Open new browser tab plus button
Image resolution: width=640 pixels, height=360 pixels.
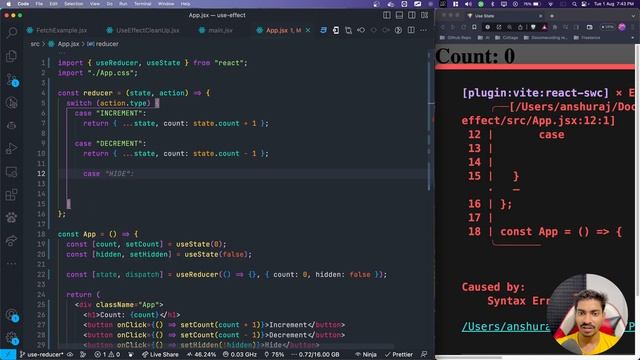point(552,16)
